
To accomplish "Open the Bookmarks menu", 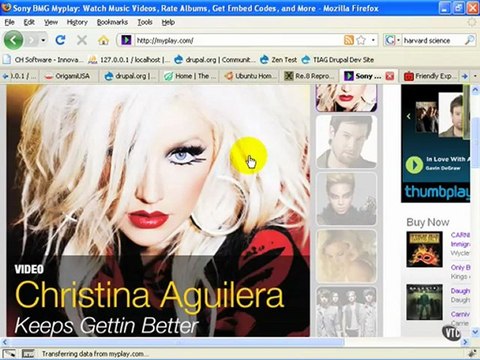I will (x=112, y=22).
